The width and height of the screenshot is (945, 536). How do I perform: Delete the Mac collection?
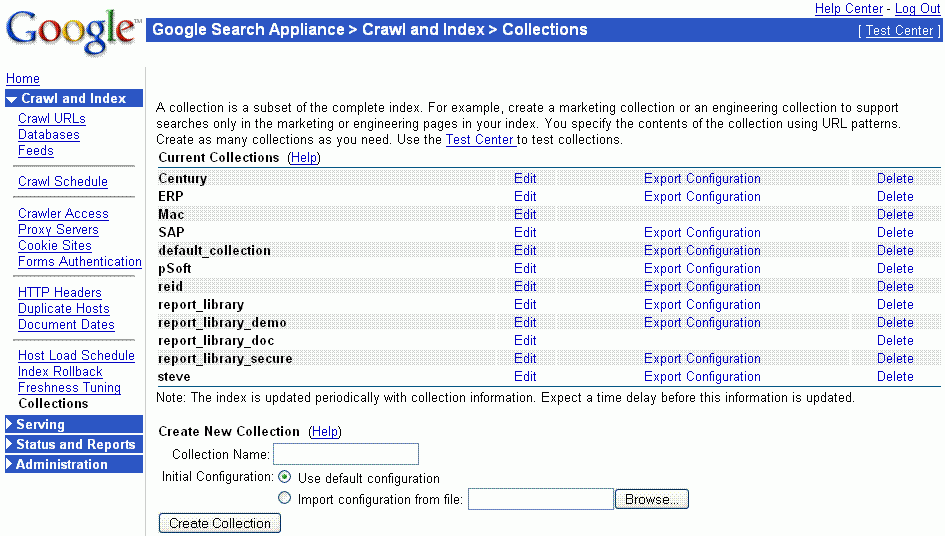pos(895,215)
